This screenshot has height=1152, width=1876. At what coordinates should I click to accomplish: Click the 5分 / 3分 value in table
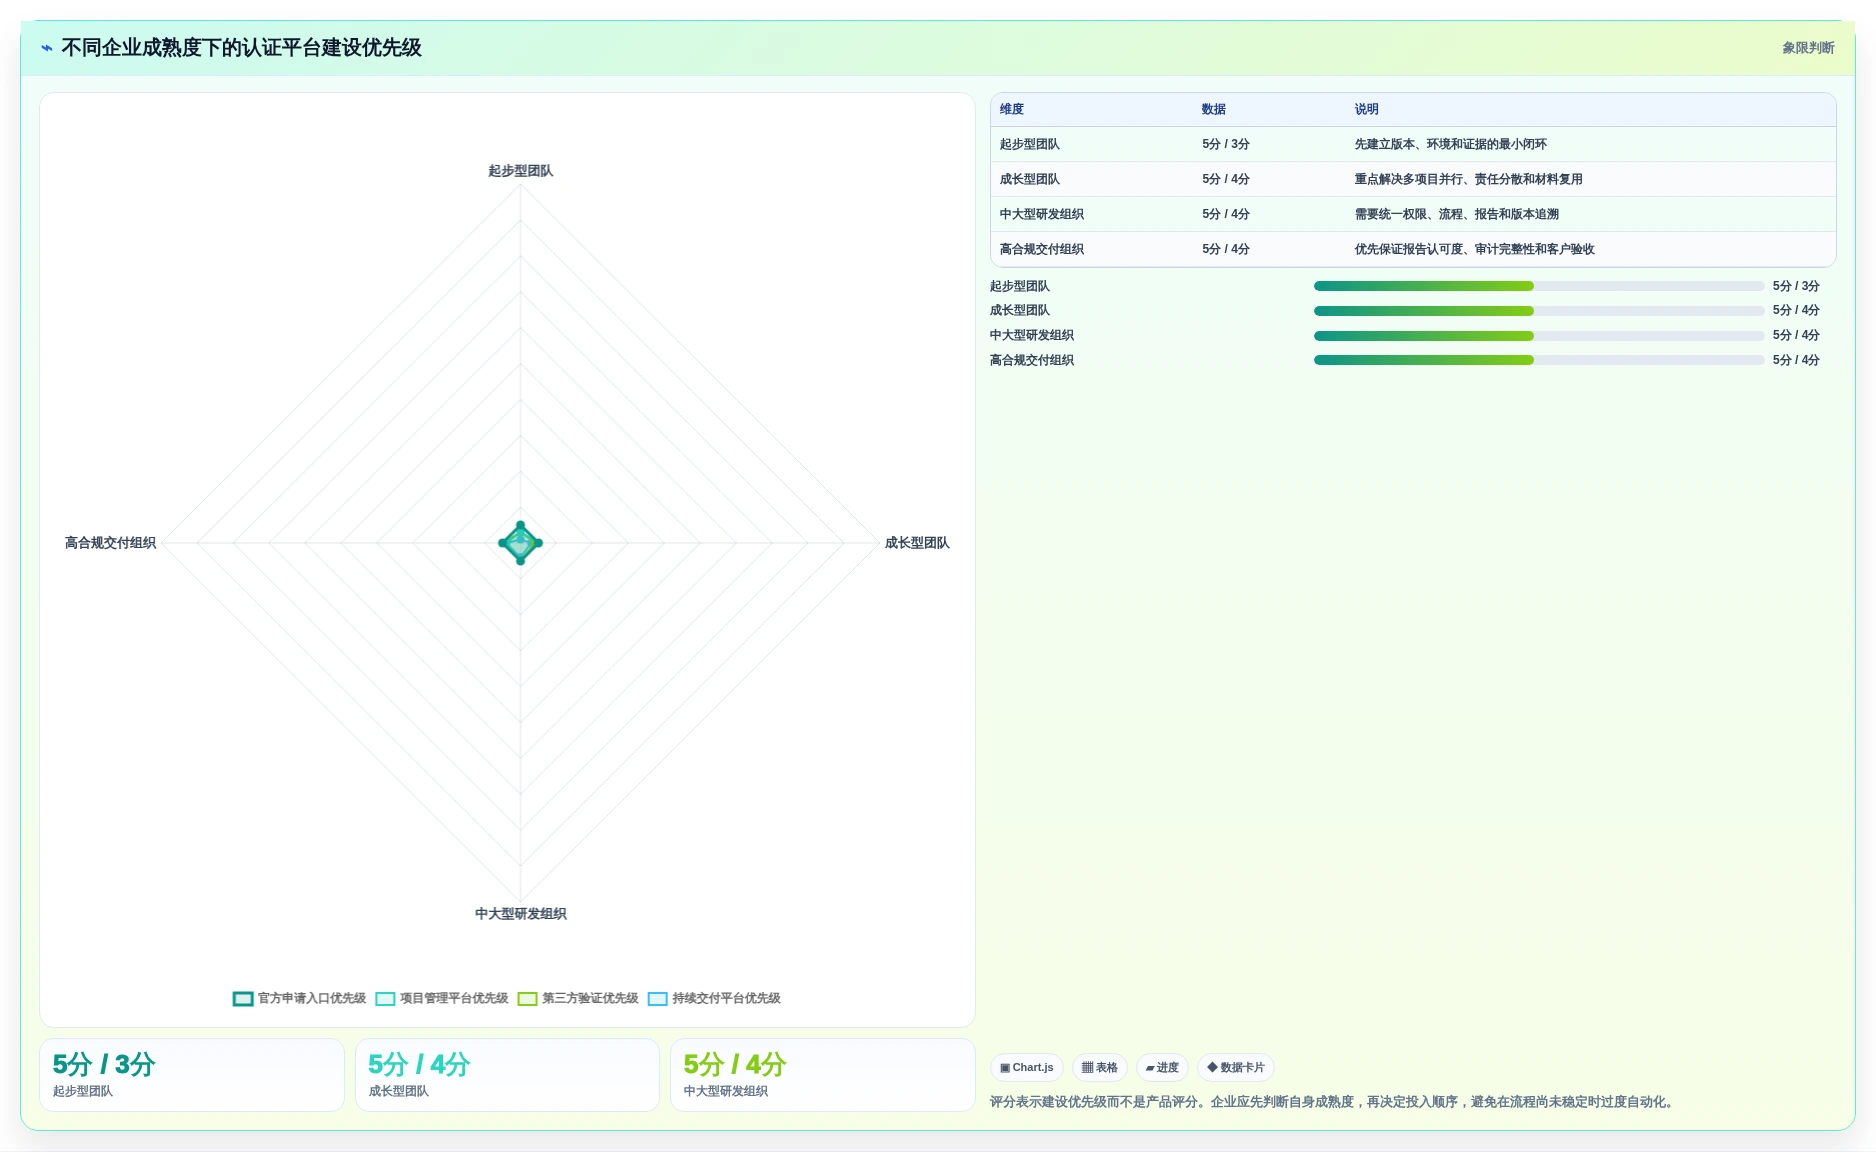pos(1226,144)
